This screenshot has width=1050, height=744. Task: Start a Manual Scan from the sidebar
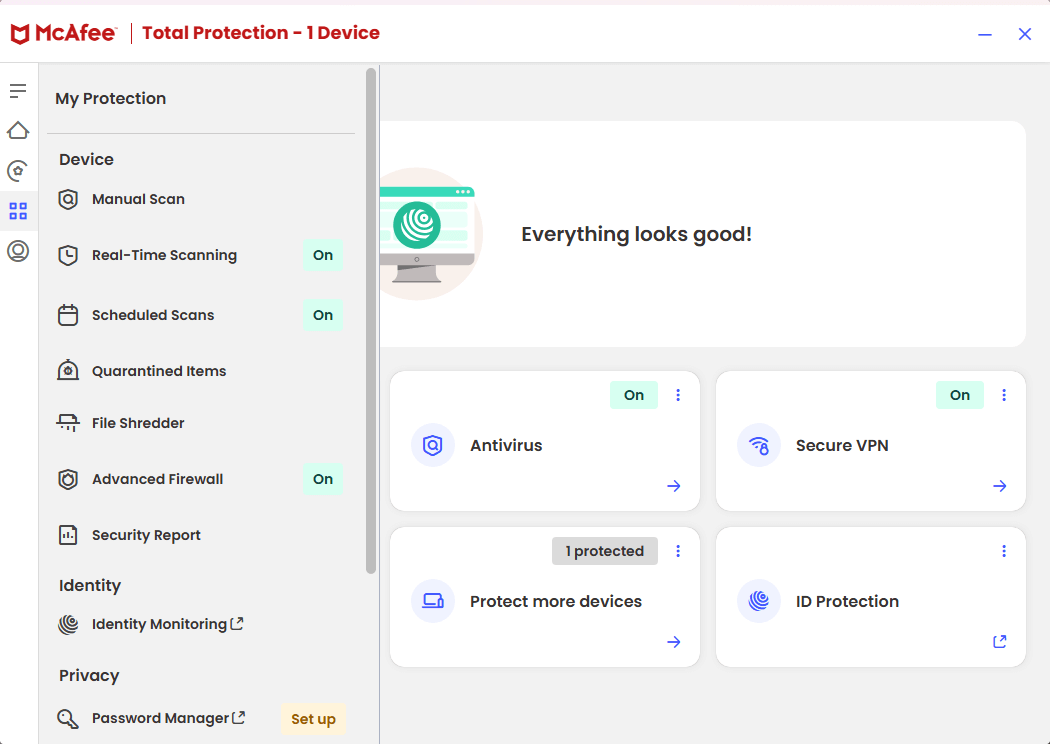click(x=137, y=199)
